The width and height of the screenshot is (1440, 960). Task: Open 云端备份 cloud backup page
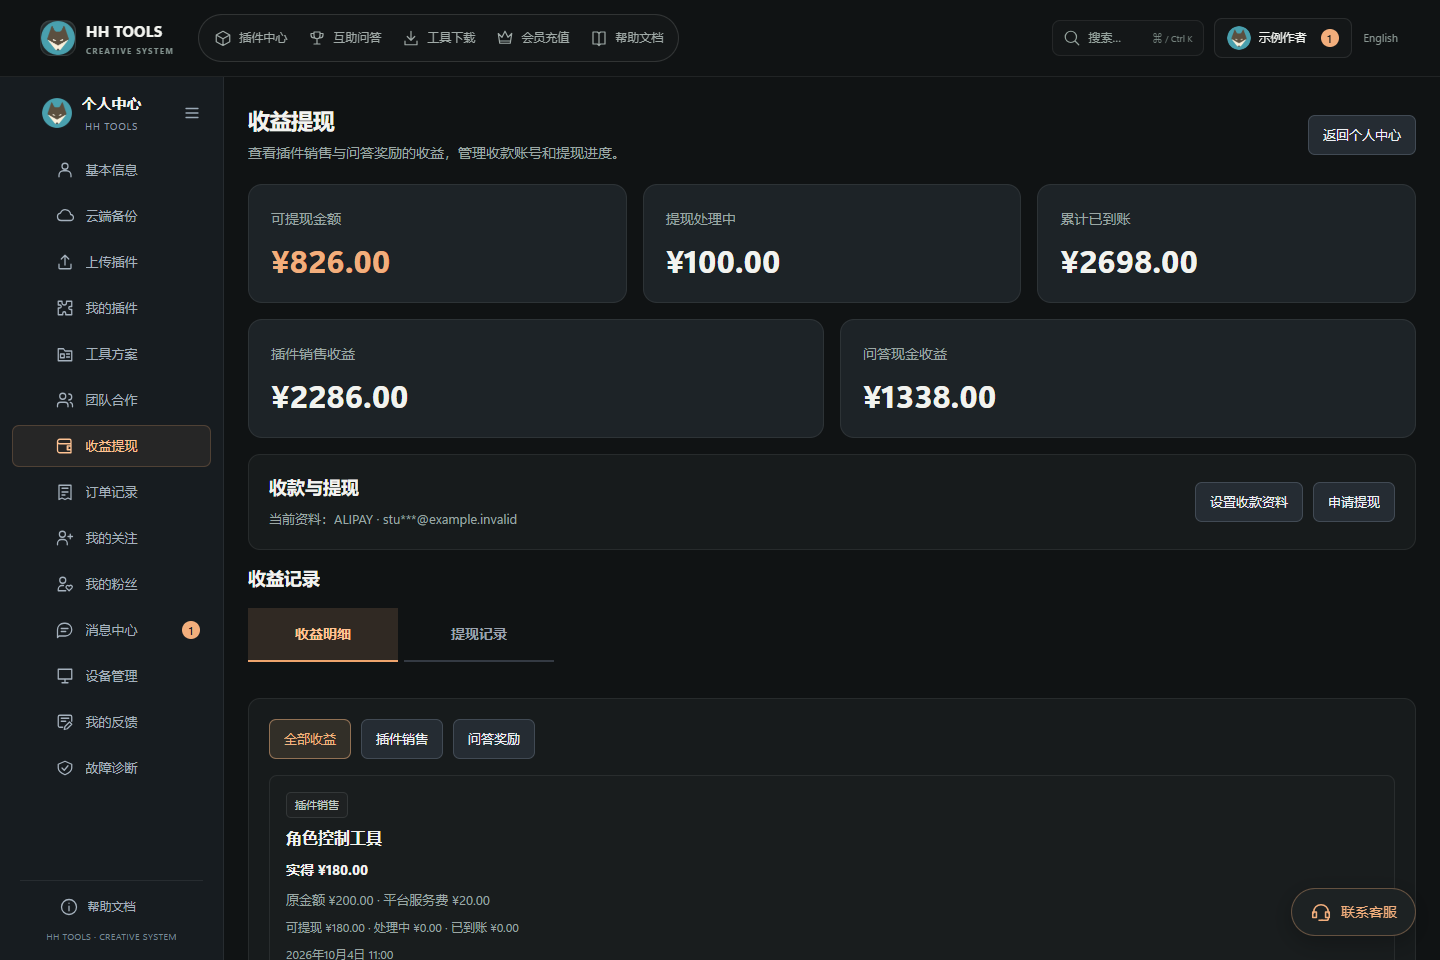point(111,216)
